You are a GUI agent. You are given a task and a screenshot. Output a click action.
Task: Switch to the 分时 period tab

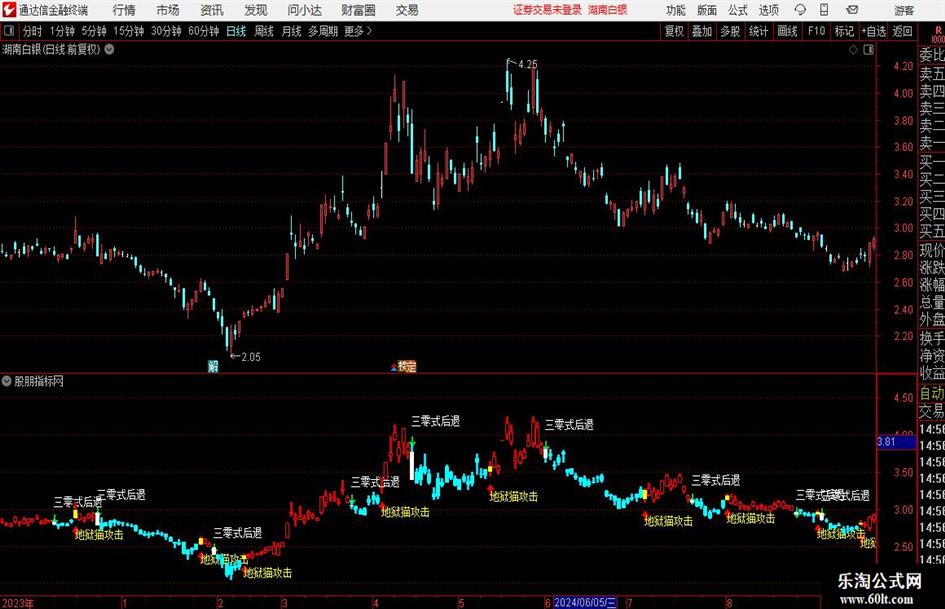32,31
